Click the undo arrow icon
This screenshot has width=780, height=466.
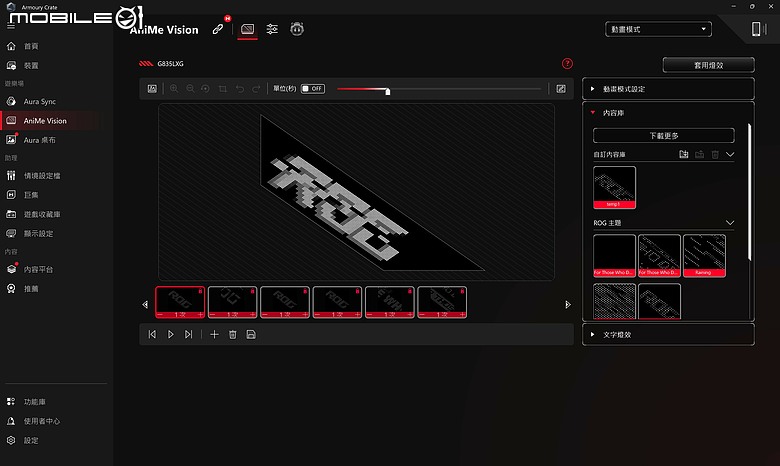point(240,89)
